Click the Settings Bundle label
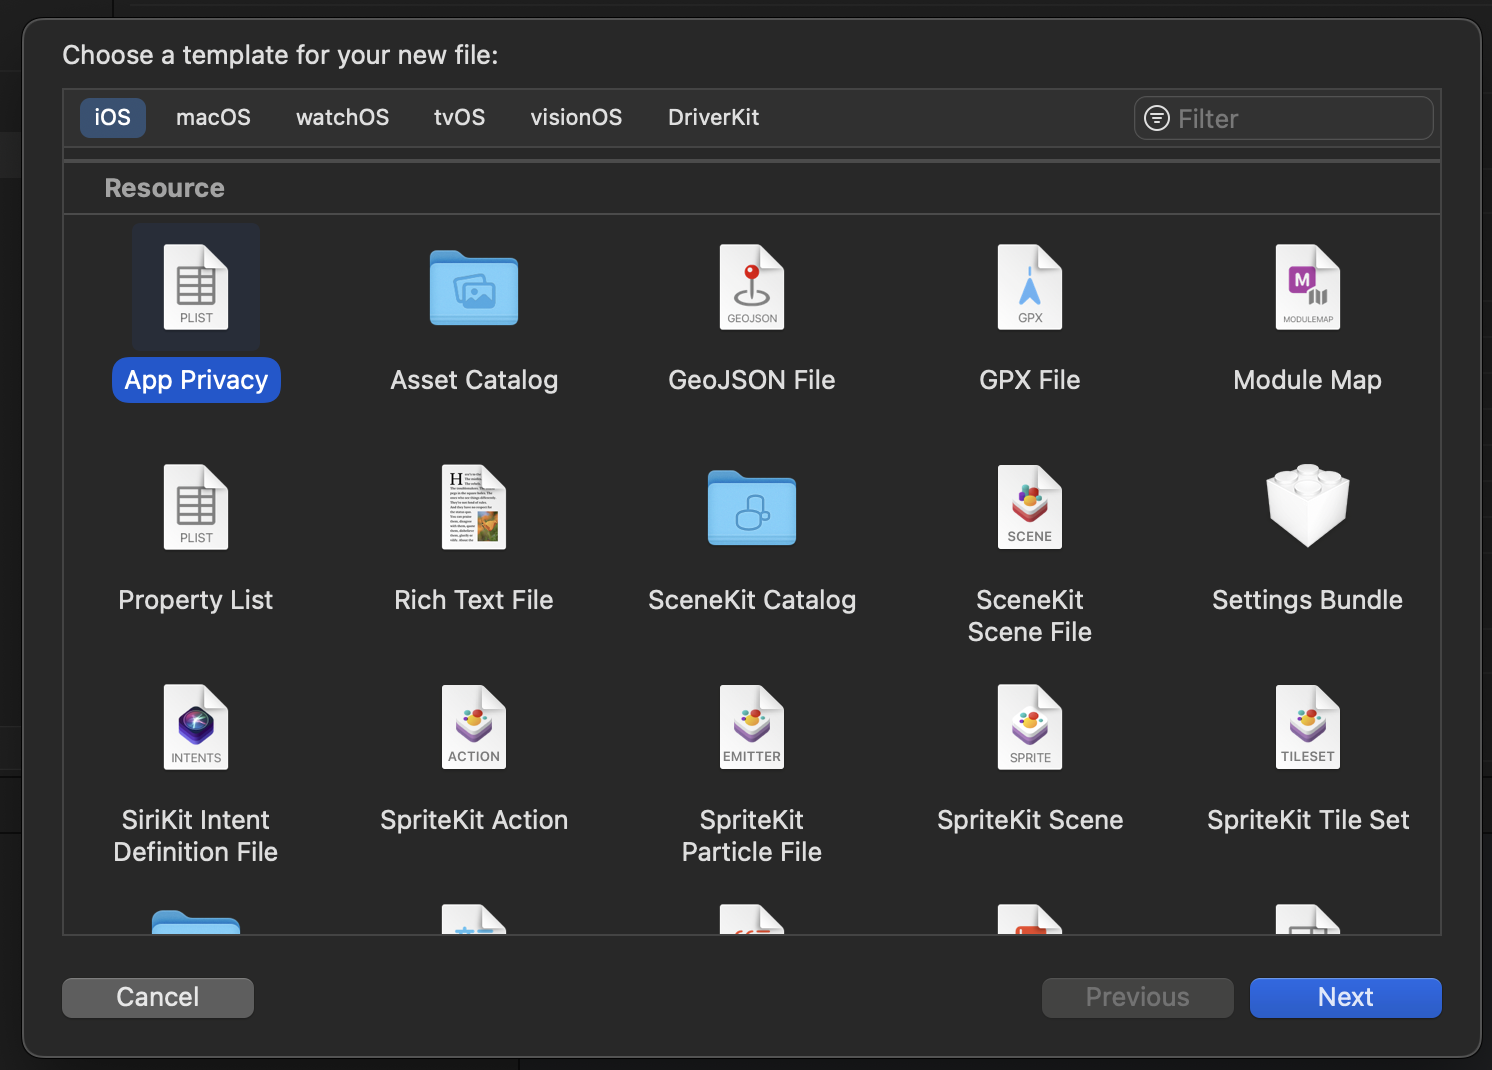Image resolution: width=1492 pixels, height=1070 pixels. (1308, 600)
